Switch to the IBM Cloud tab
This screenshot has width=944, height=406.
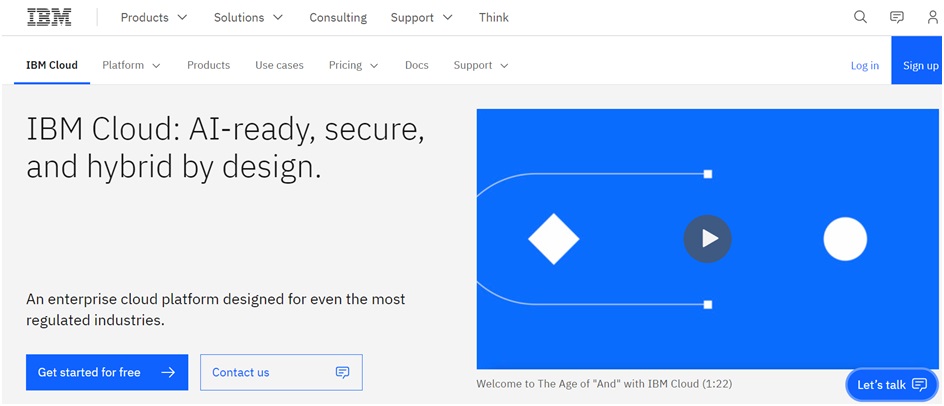pos(52,65)
